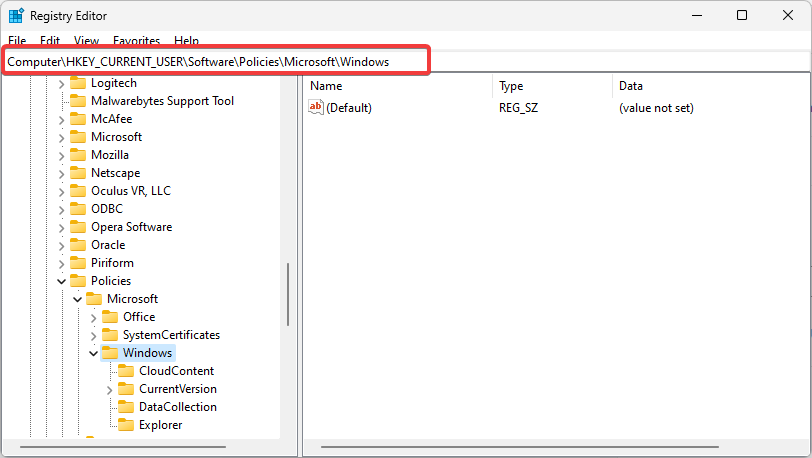
Task: Click the CurrentVersion folder icon
Action: click(x=126, y=389)
